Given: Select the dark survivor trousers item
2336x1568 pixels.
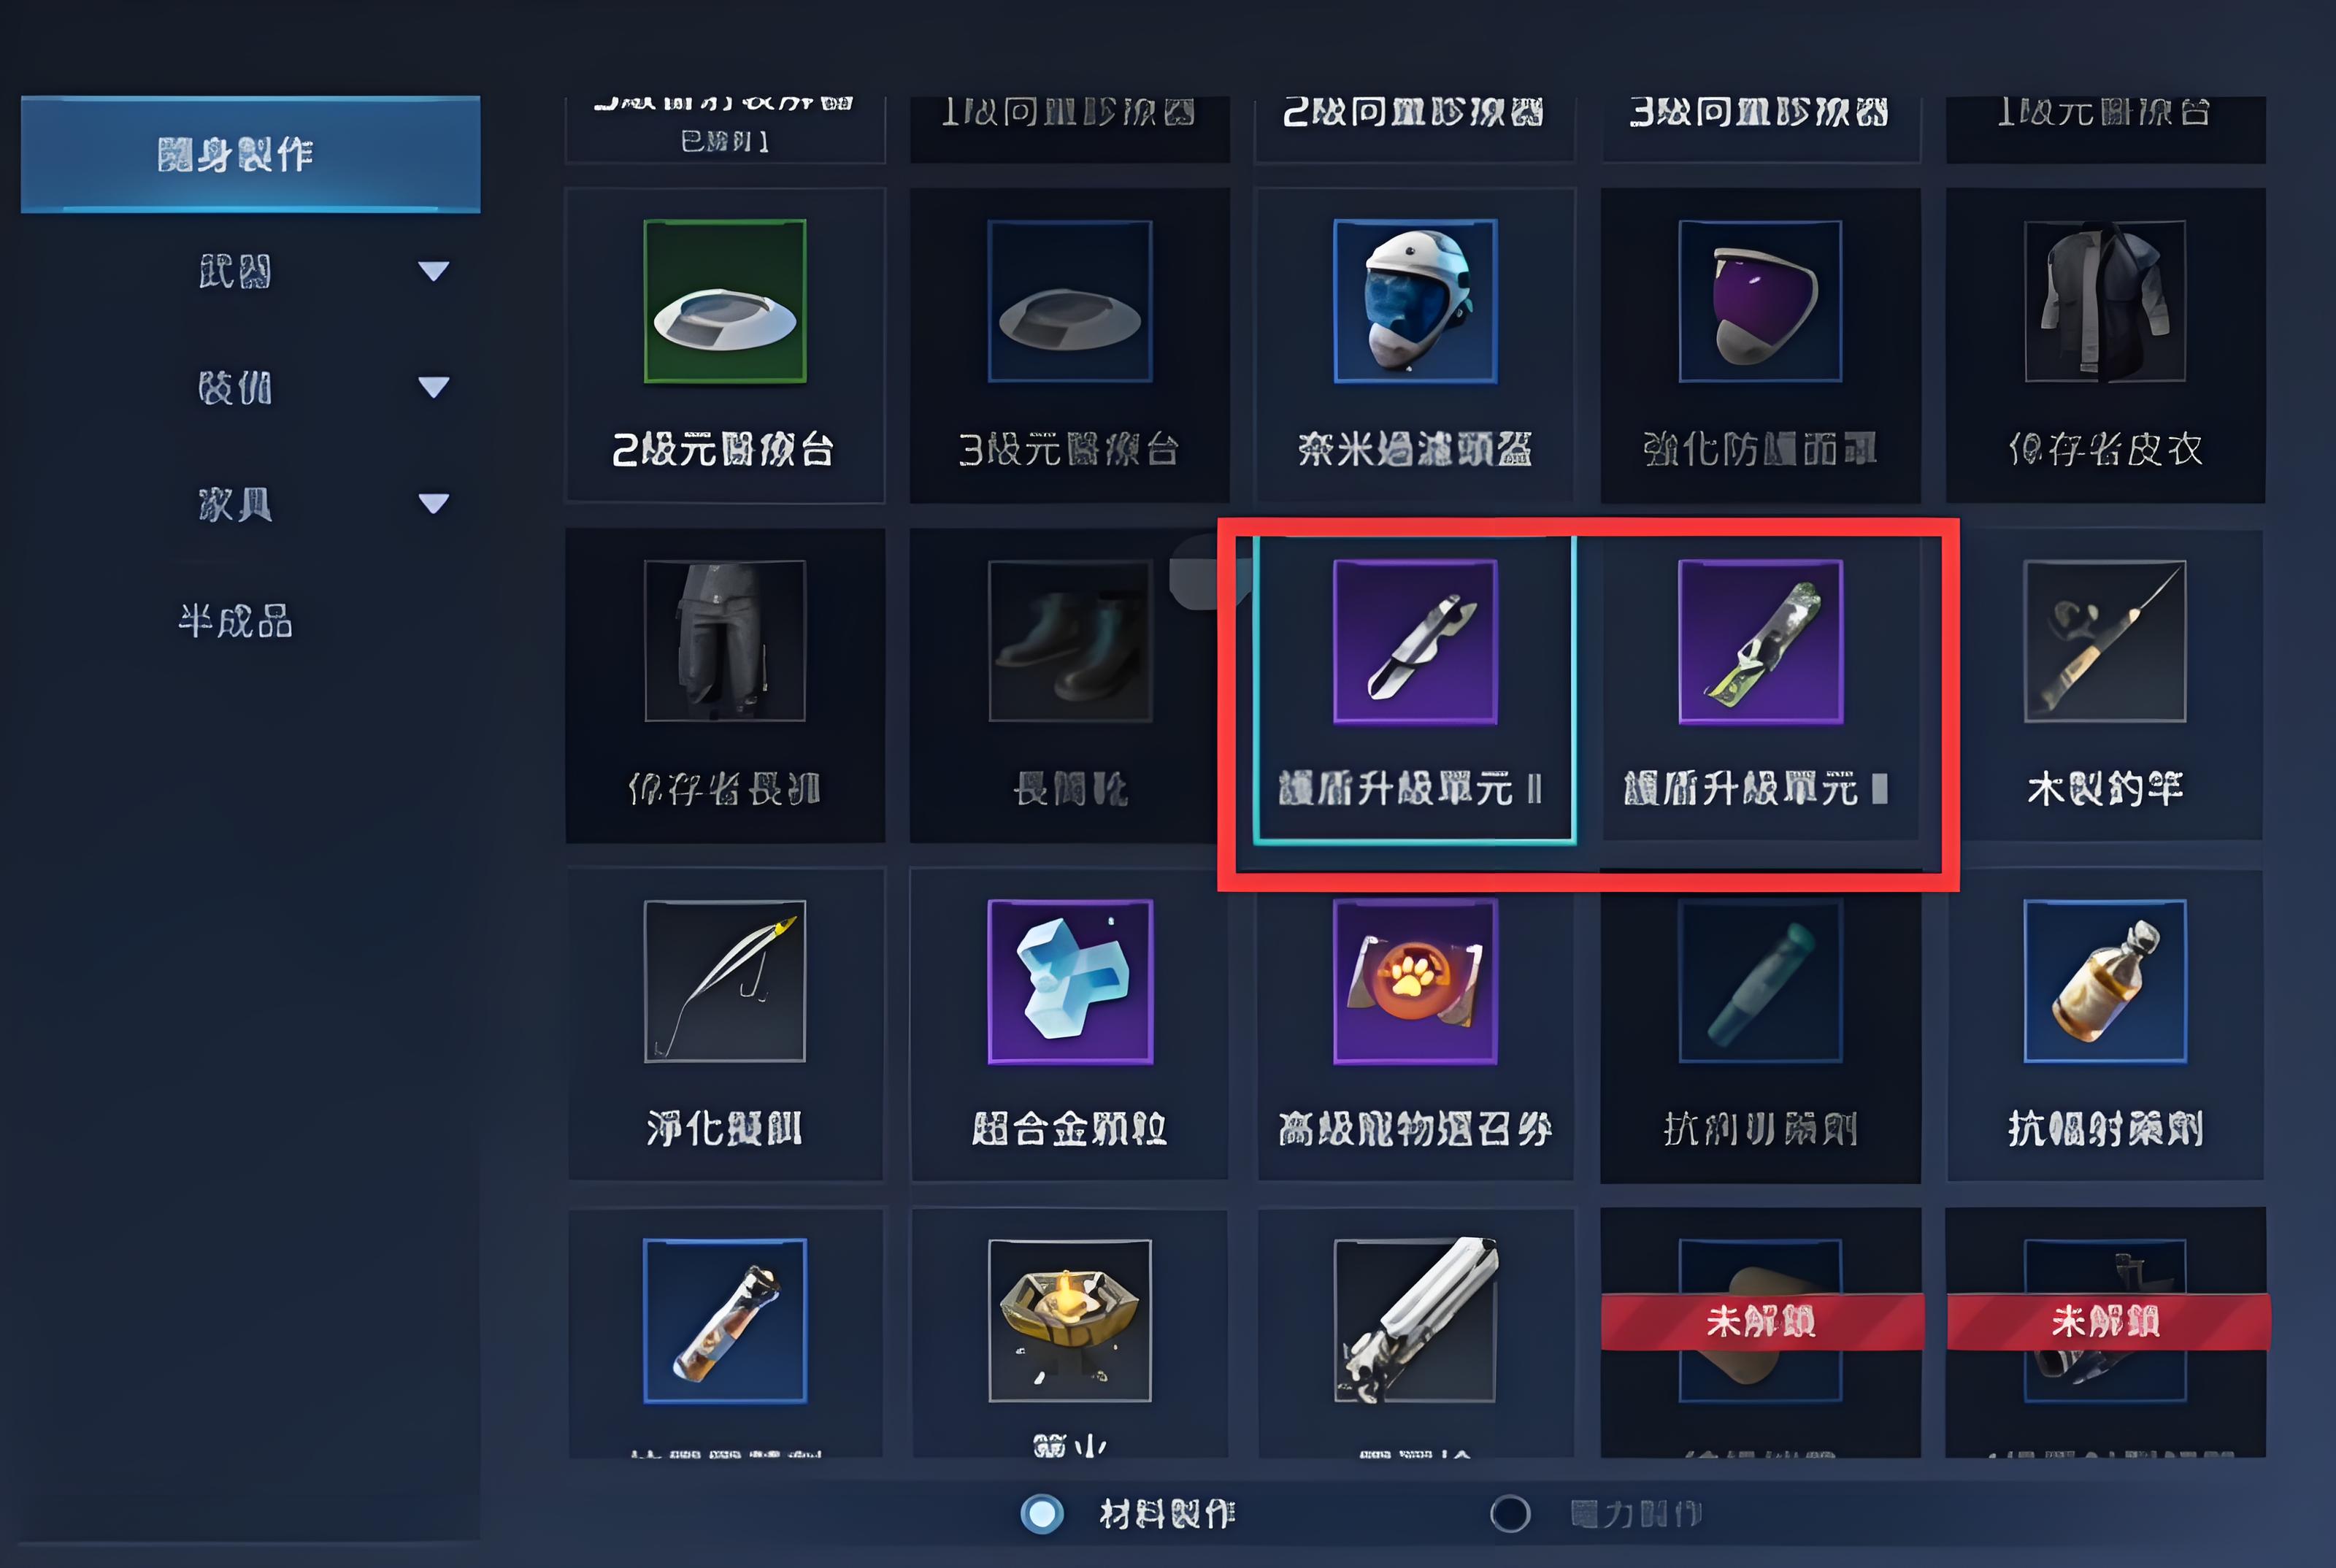Looking at the screenshot, I should [x=725, y=685].
